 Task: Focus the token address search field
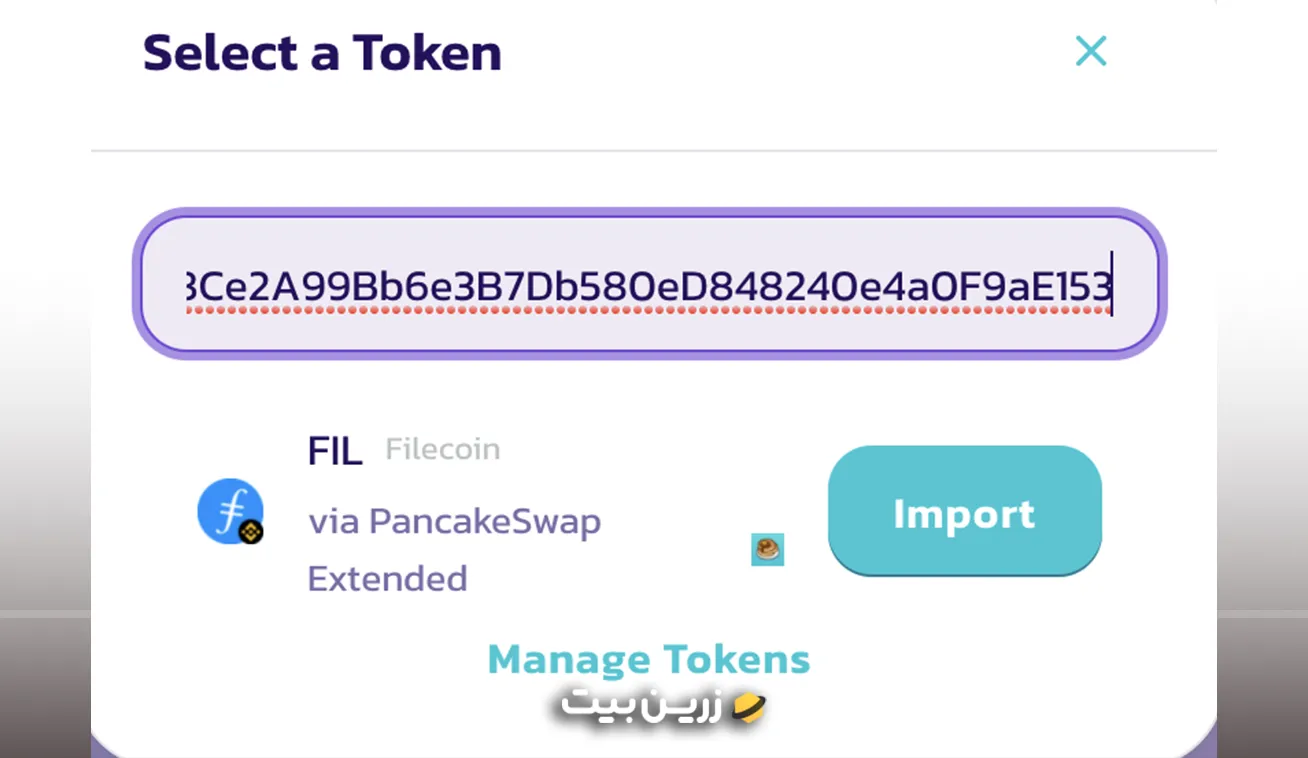(650, 284)
